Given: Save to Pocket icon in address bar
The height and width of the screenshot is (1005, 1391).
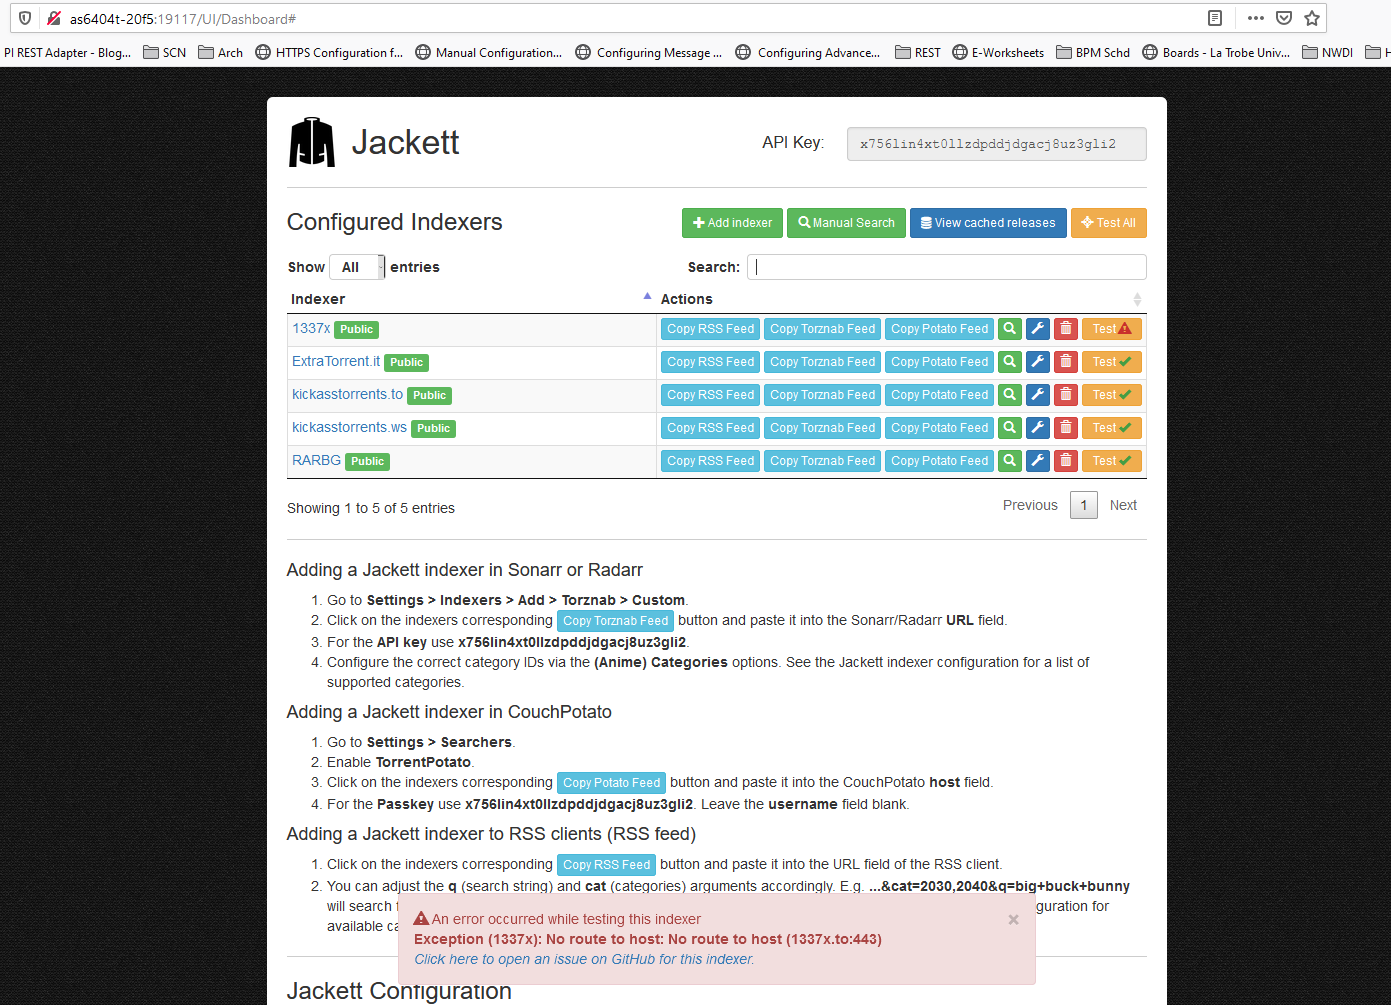Looking at the screenshot, I should pos(1284,18).
